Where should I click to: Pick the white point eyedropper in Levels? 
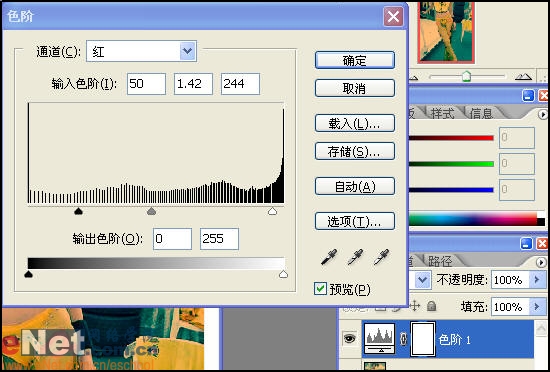[381, 257]
